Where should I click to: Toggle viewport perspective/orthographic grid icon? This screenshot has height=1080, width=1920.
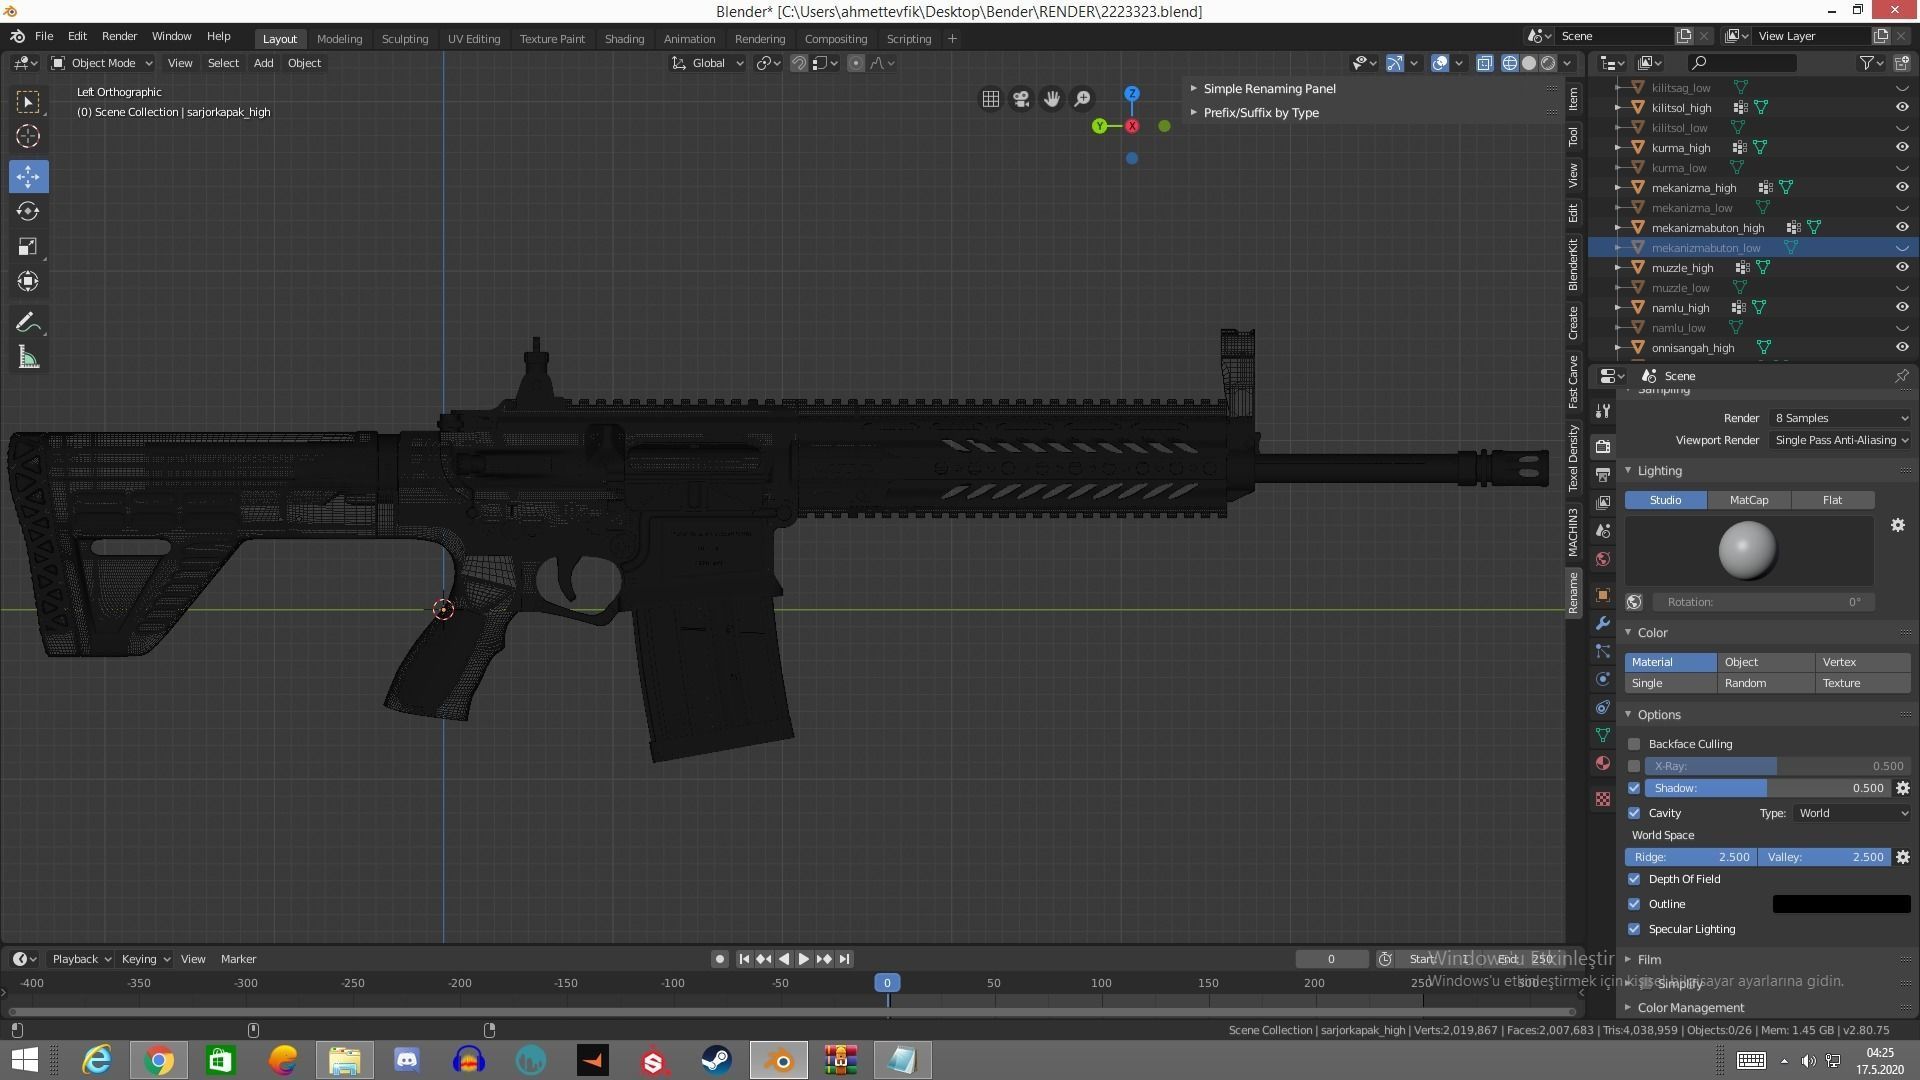(990, 99)
